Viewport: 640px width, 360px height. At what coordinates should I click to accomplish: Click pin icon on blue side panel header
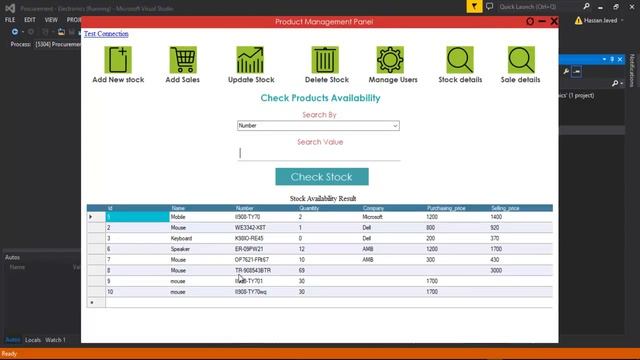tap(612, 60)
